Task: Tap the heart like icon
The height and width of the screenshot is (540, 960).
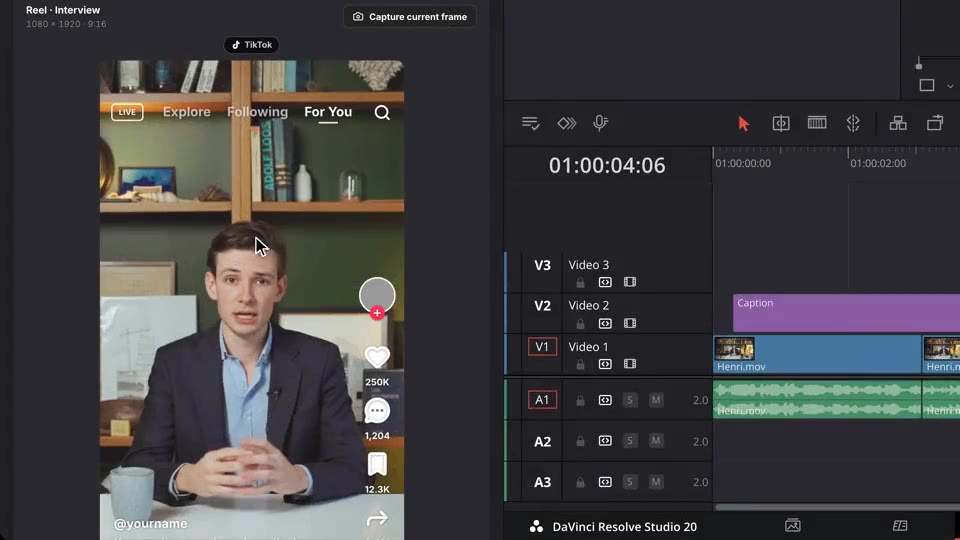Action: [377, 358]
